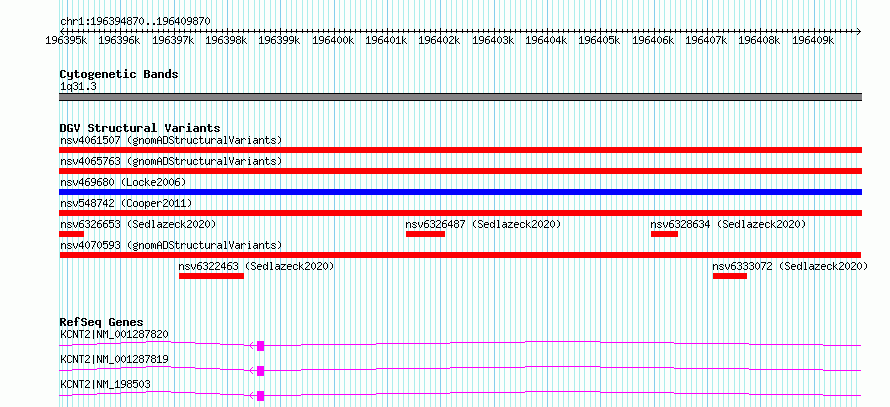
Task: Click the nsv6333072 Sedlazeck2020 label
Action: point(790,266)
